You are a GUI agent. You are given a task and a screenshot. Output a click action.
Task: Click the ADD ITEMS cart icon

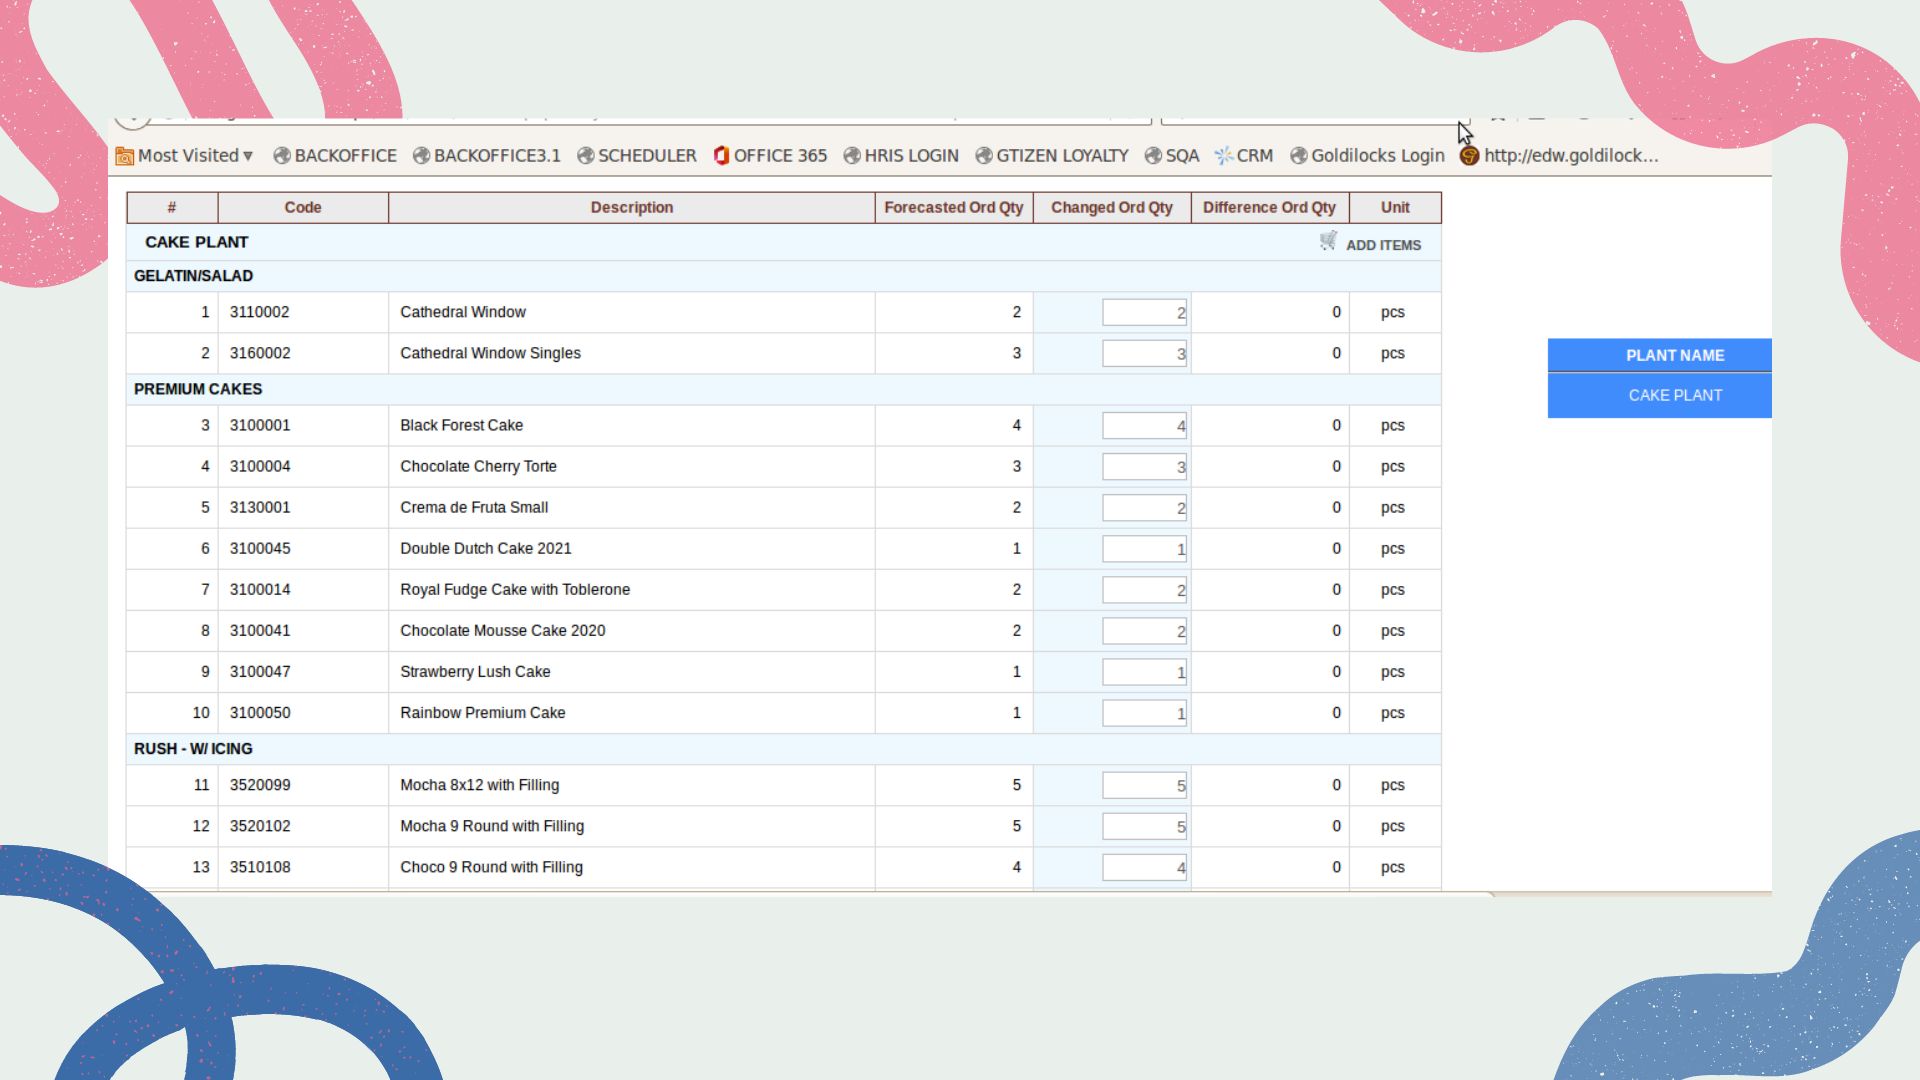[x=1328, y=241]
